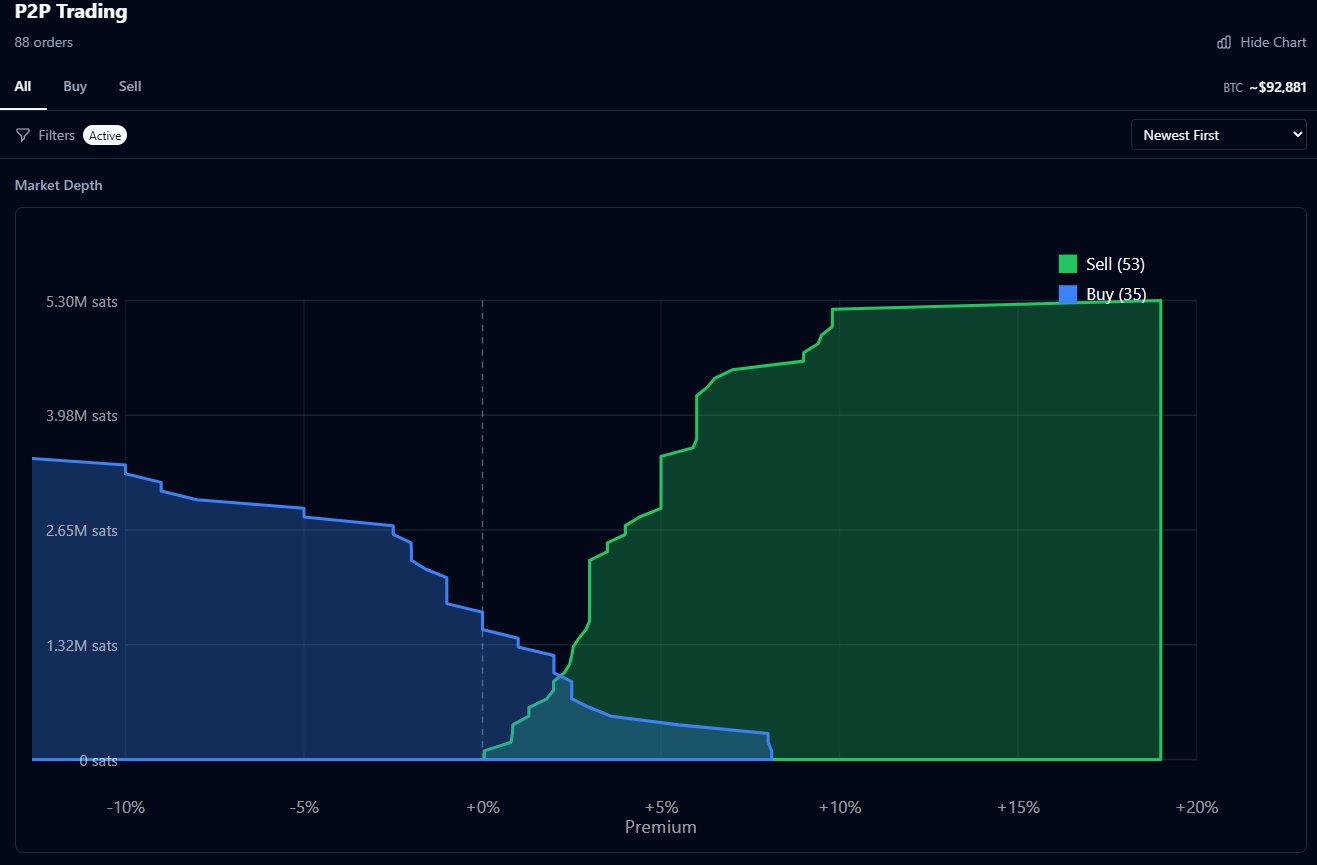Click the Active filter badge

click(x=105, y=135)
